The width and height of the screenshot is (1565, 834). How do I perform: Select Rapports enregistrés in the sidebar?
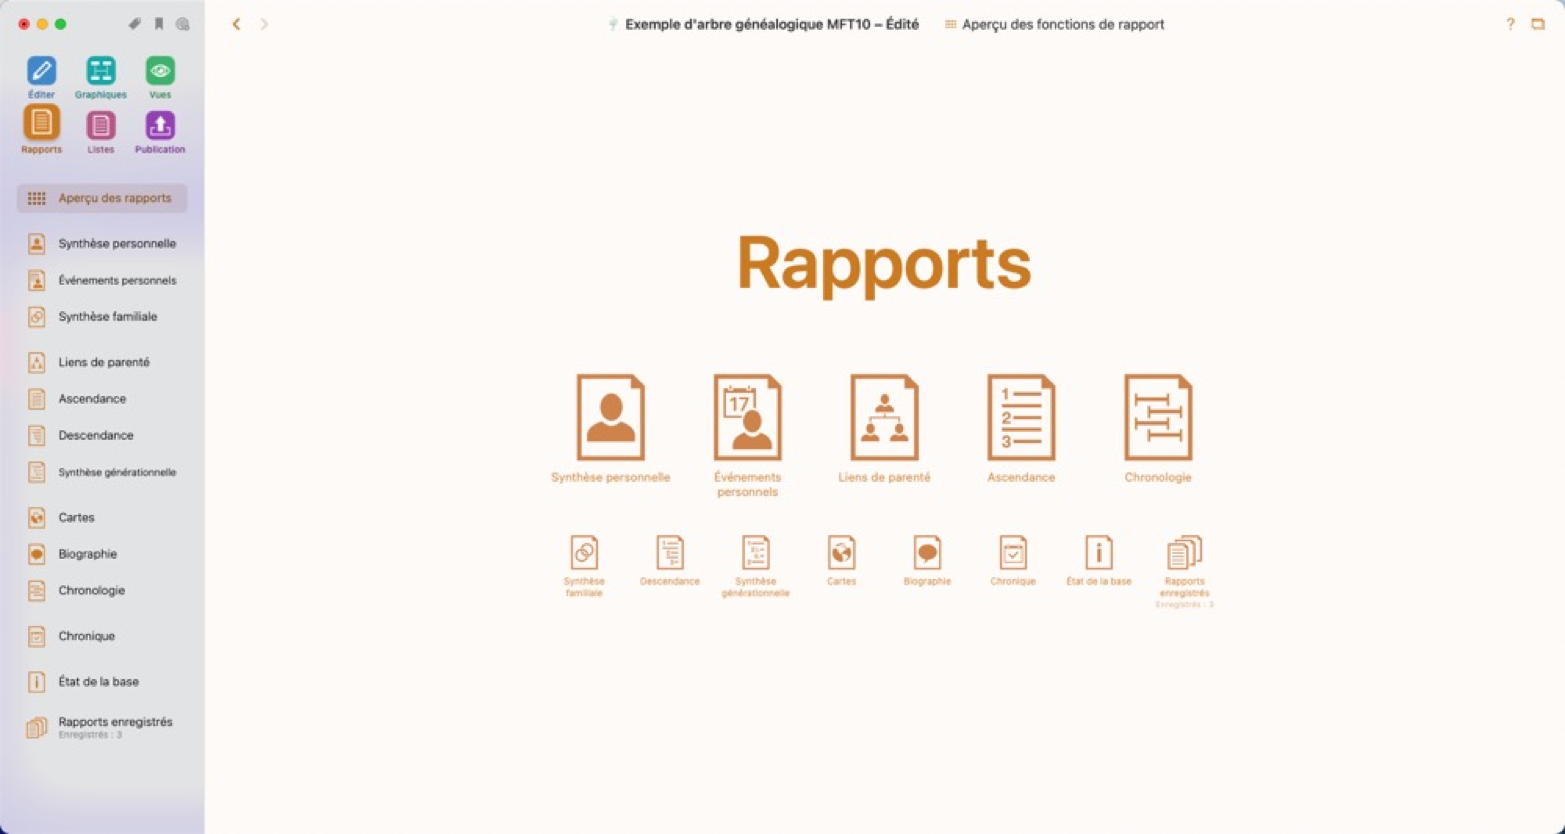click(x=102, y=727)
